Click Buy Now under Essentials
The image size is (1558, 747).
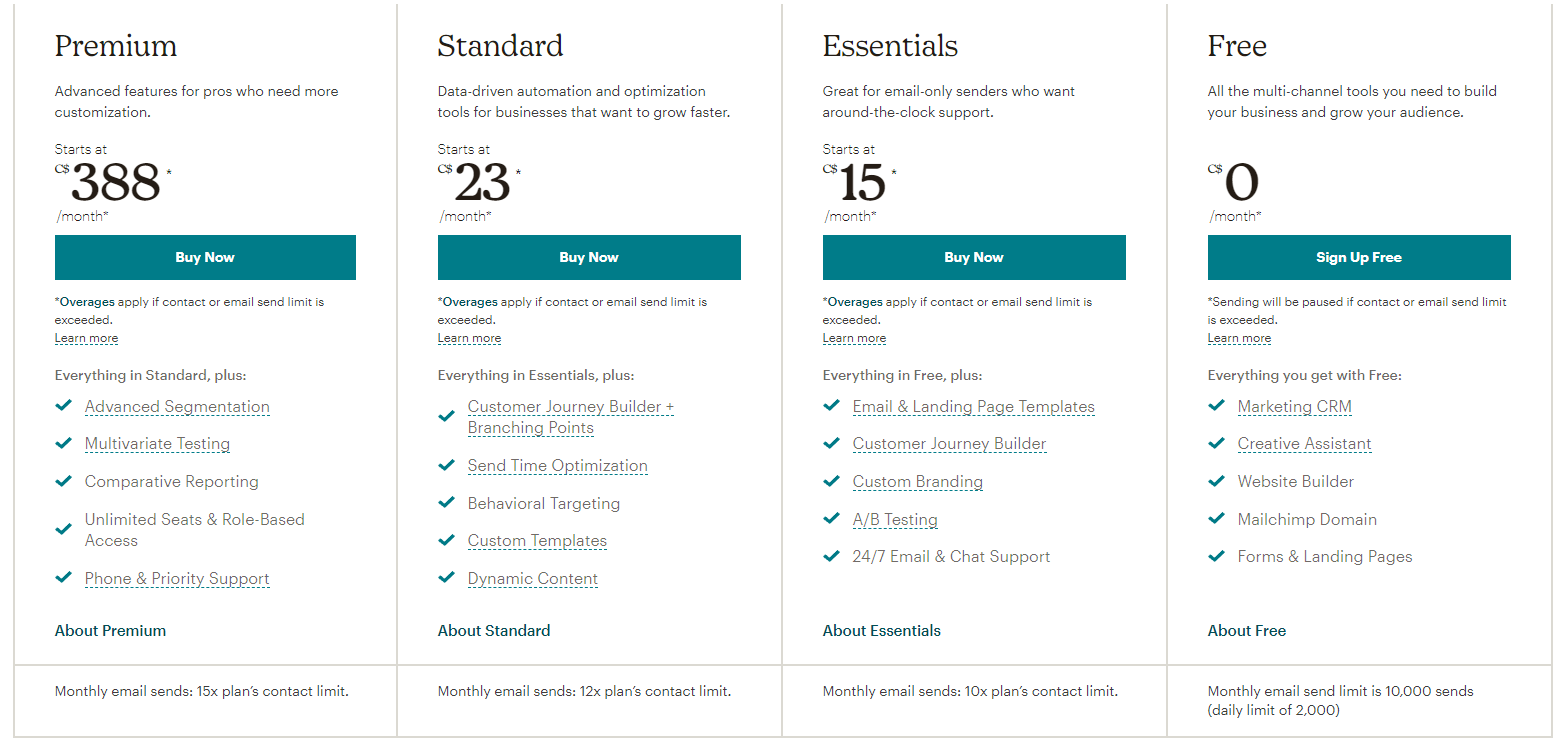[974, 257]
